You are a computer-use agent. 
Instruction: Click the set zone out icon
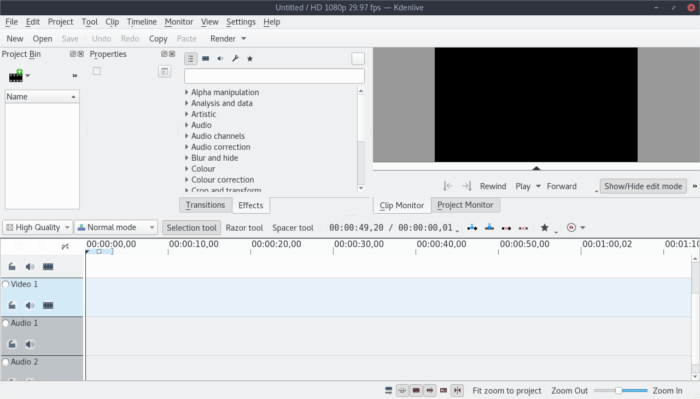[x=467, y=186]
